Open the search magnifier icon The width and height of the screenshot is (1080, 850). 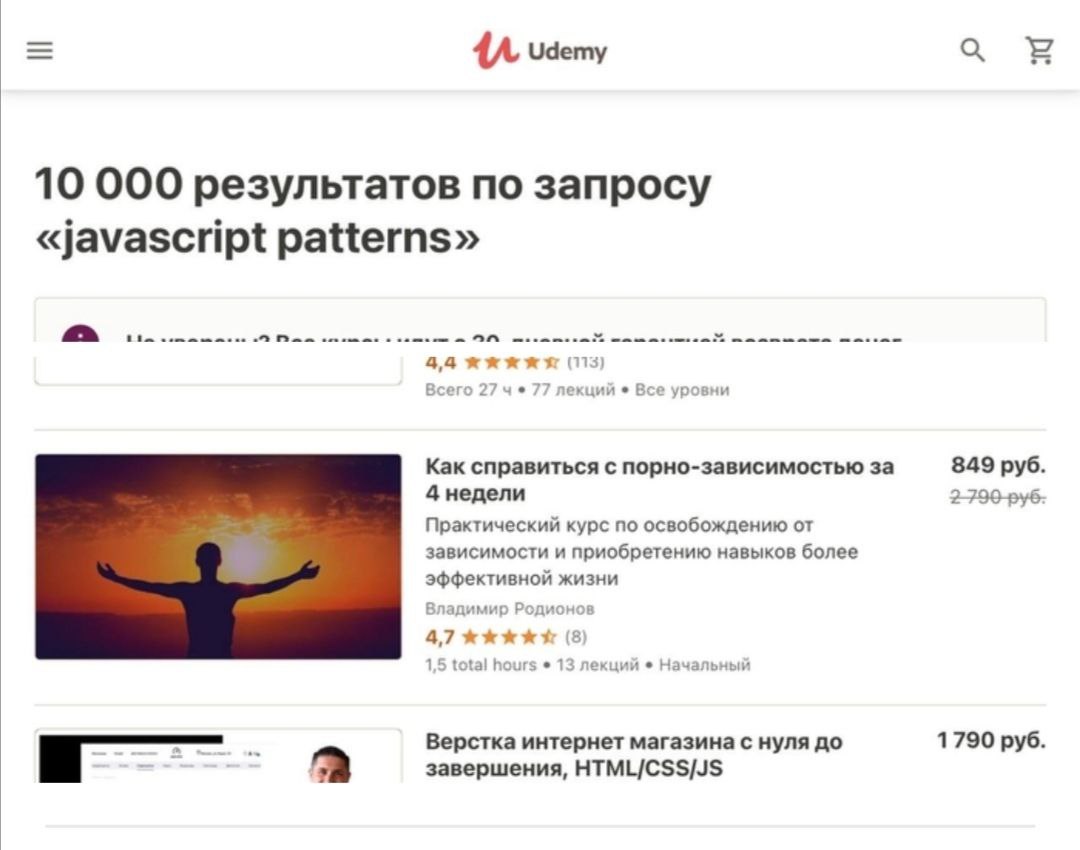(973, 50)
